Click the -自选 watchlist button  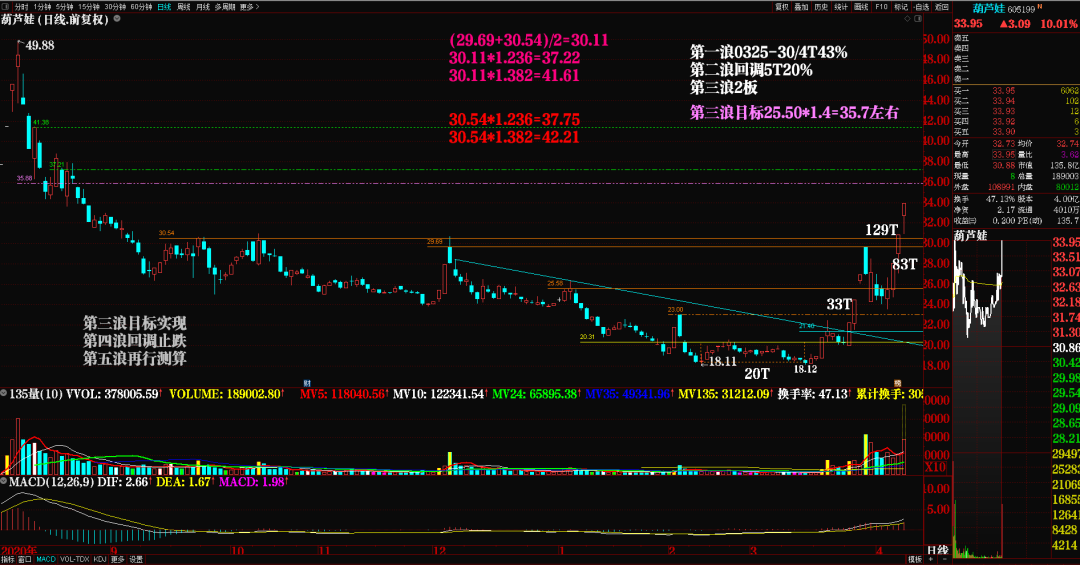click(921, 7)
